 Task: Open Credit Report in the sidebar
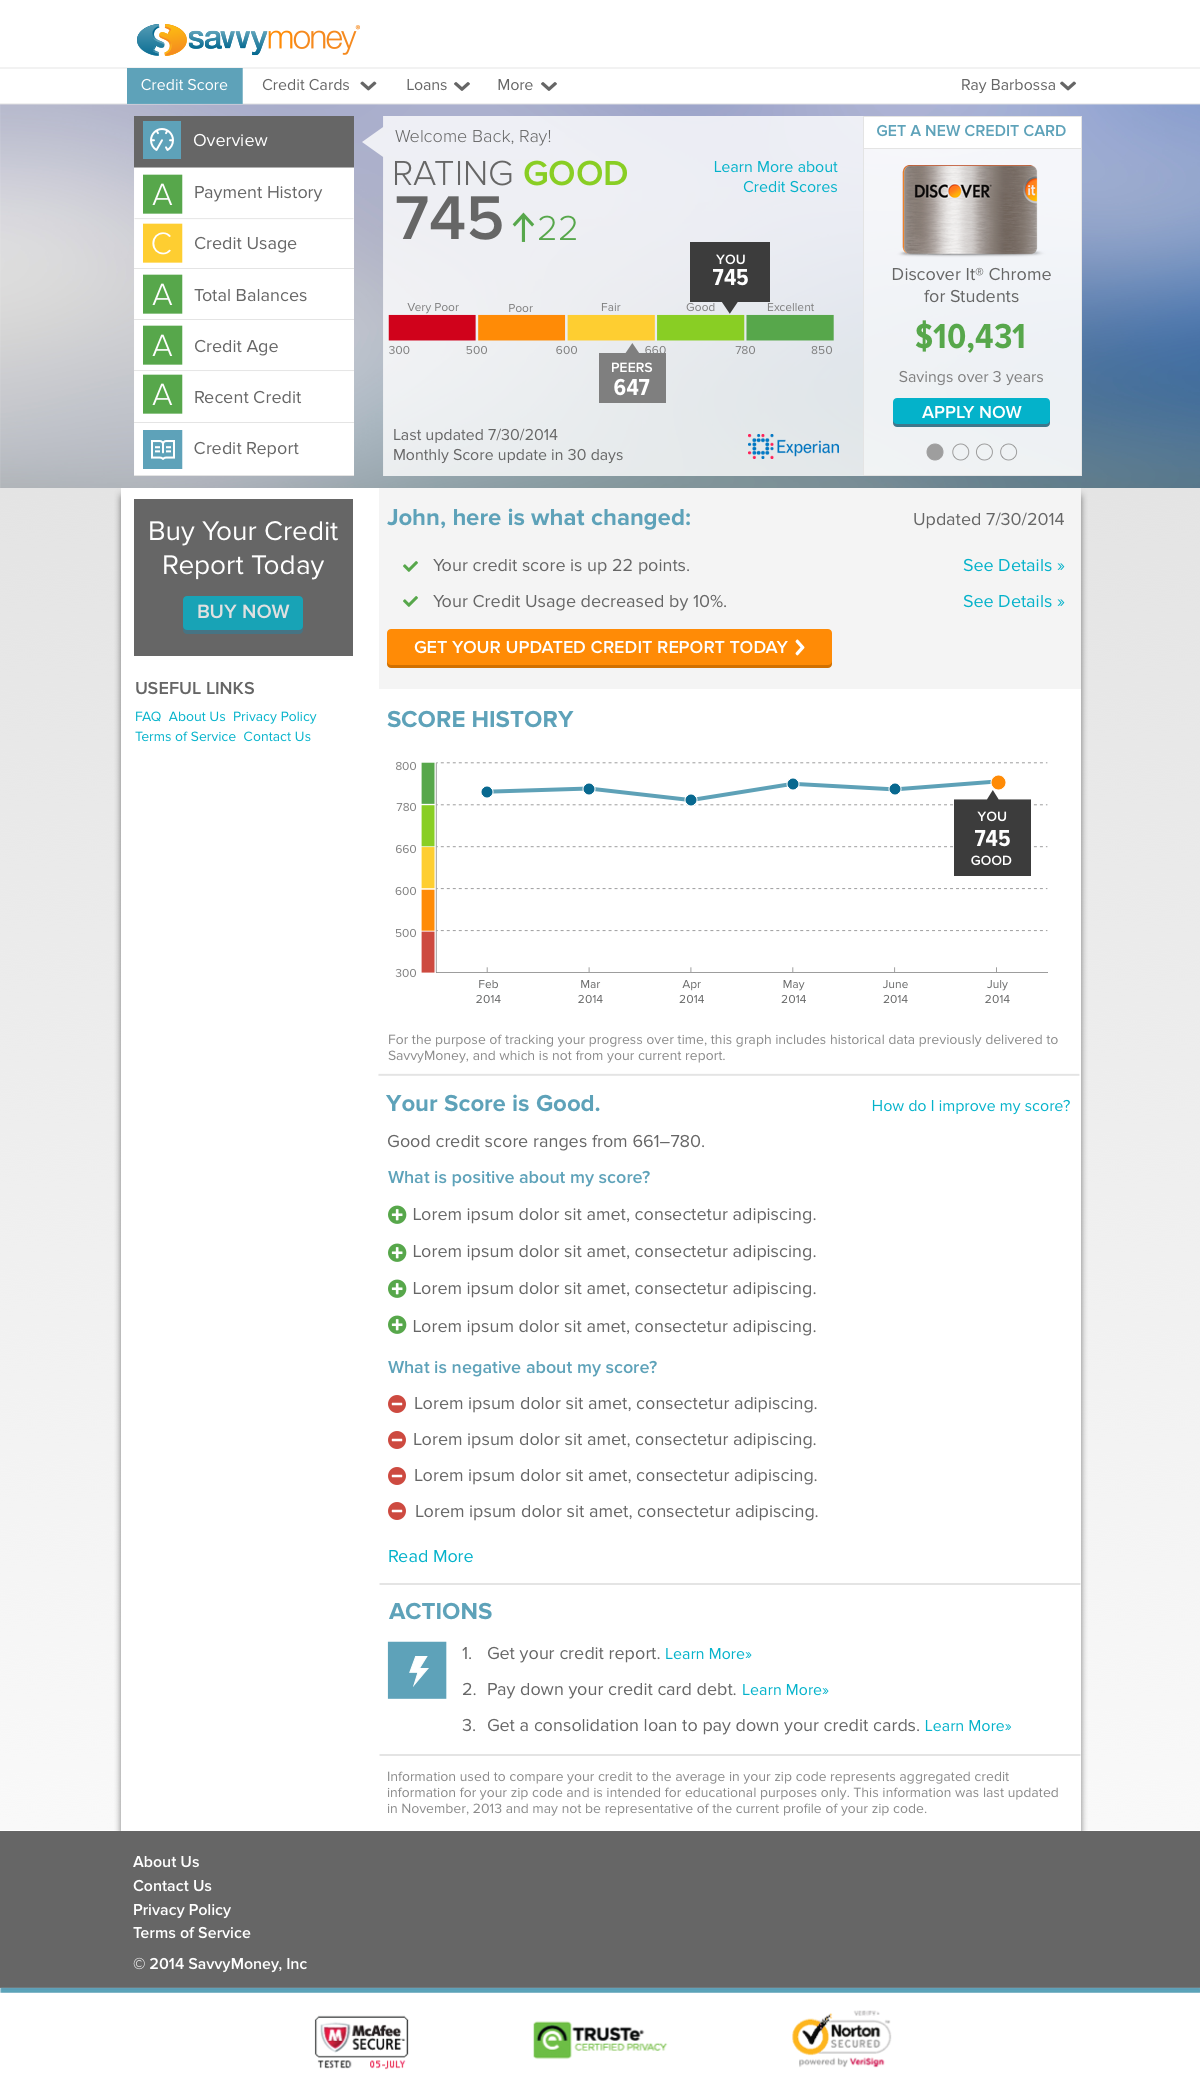coord(244,449)
